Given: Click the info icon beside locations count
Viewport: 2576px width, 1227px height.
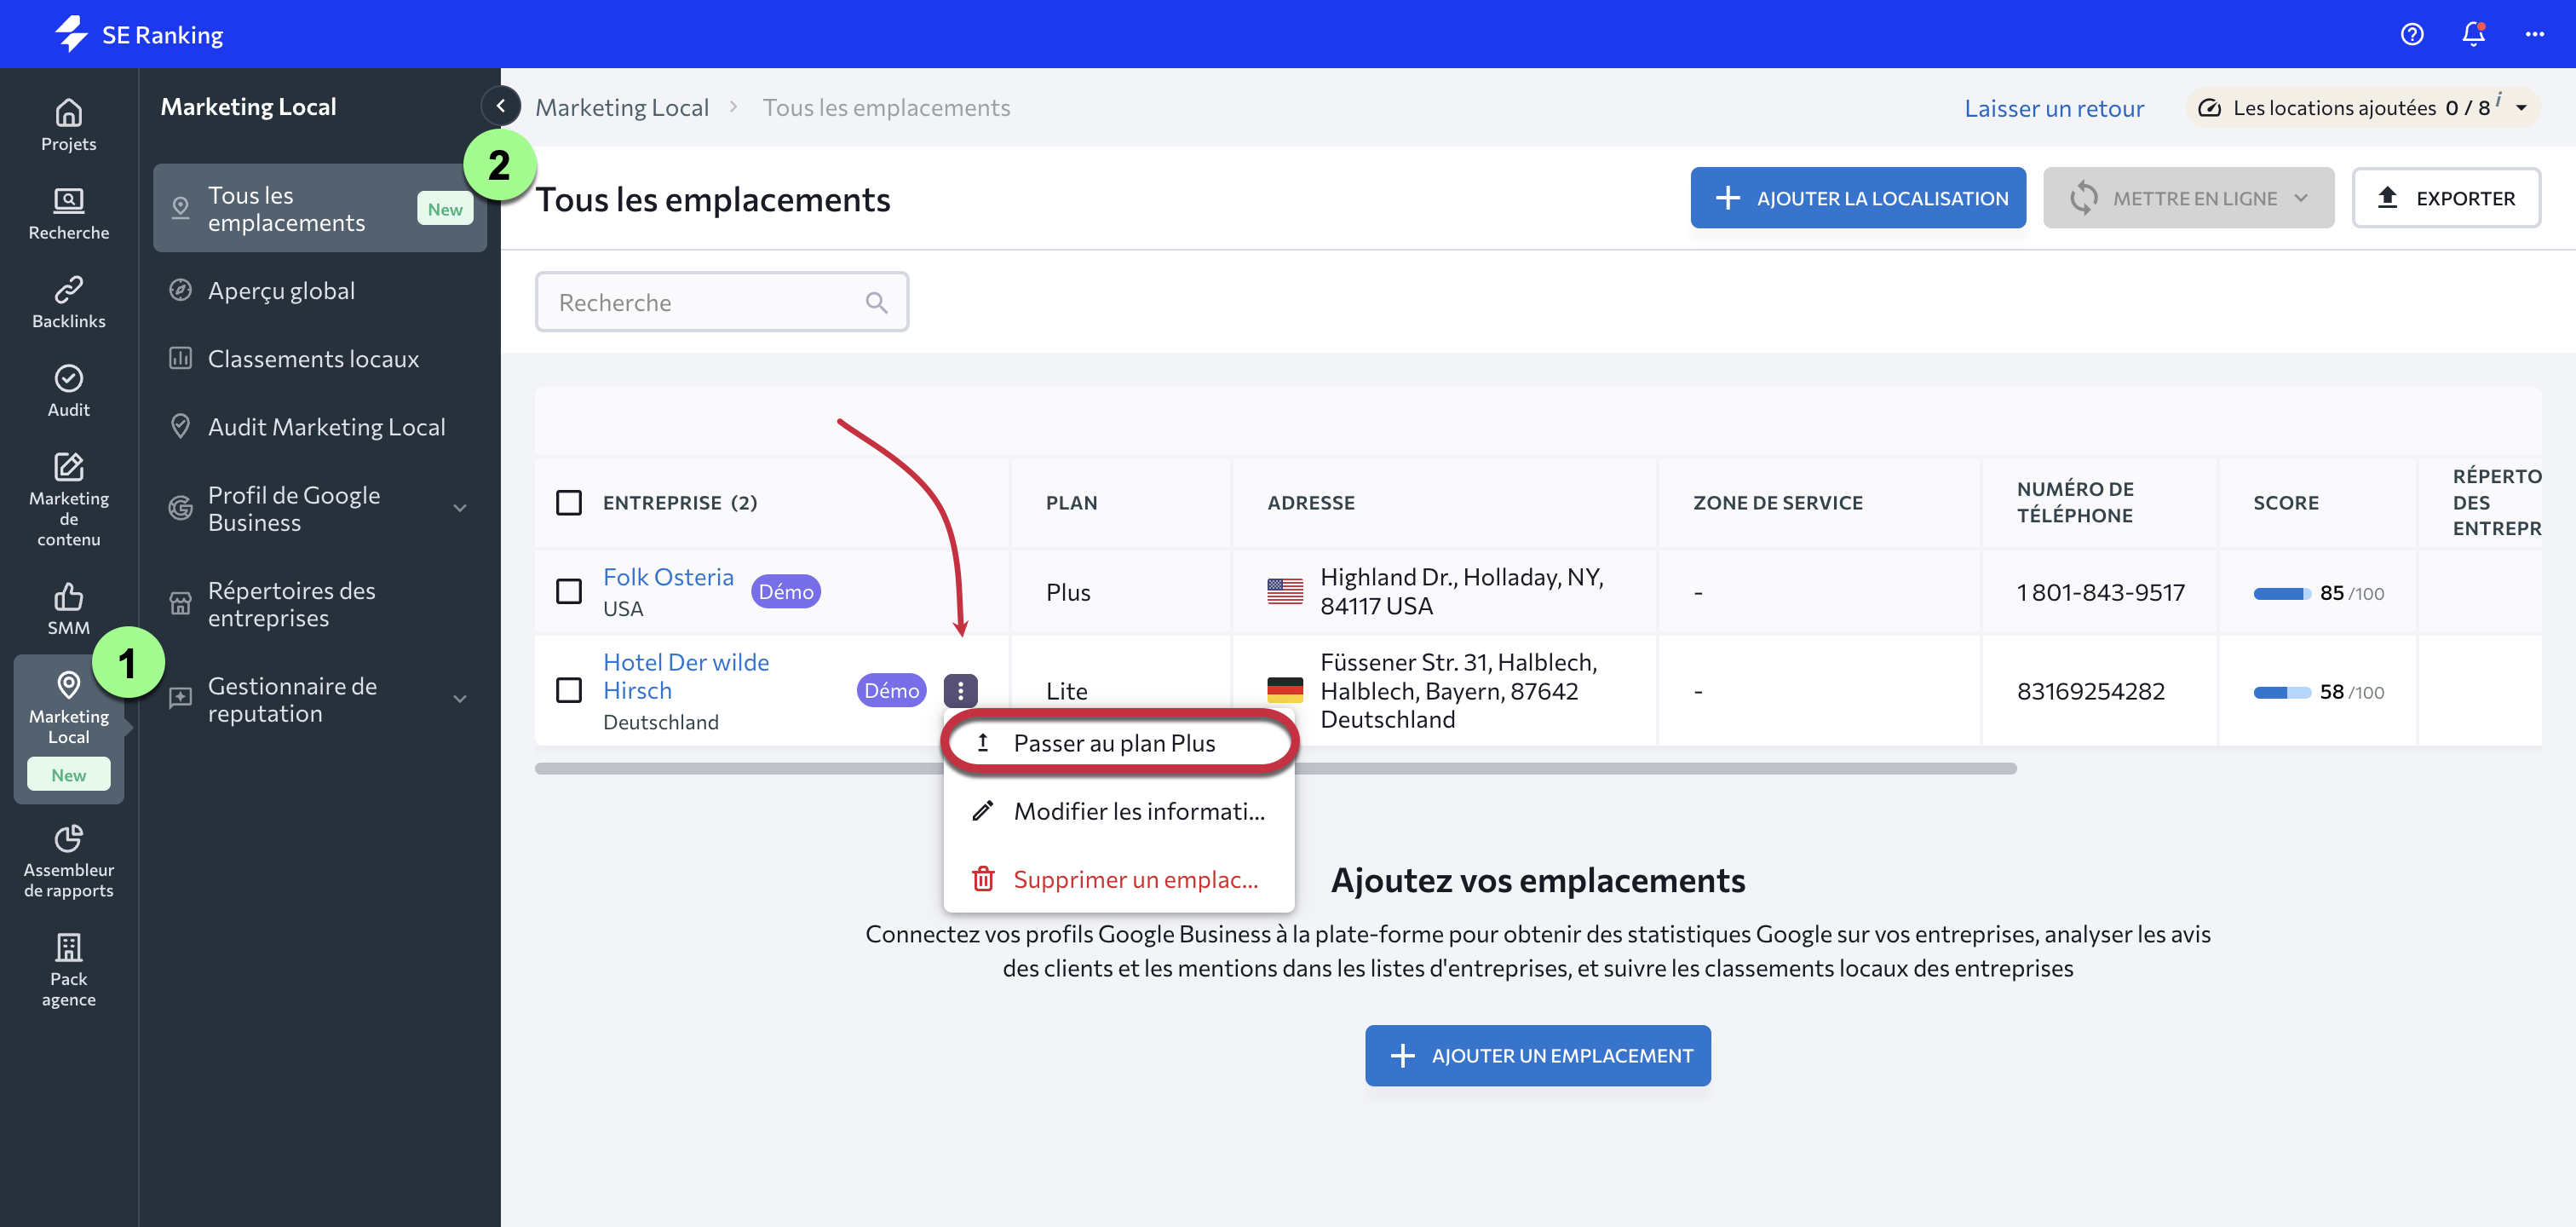Looking at the screenshot, I should click(2498, 98).
